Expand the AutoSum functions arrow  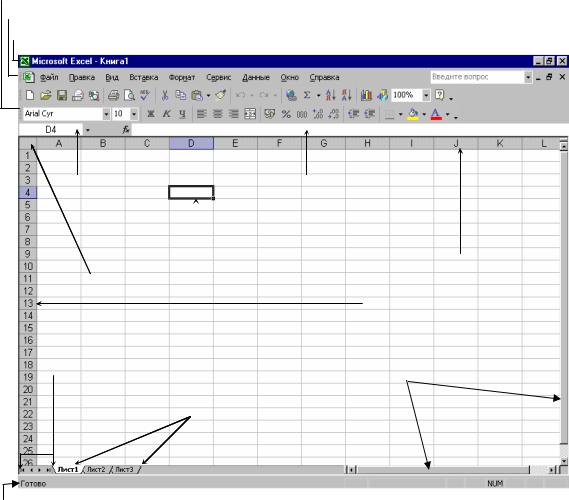318,95
